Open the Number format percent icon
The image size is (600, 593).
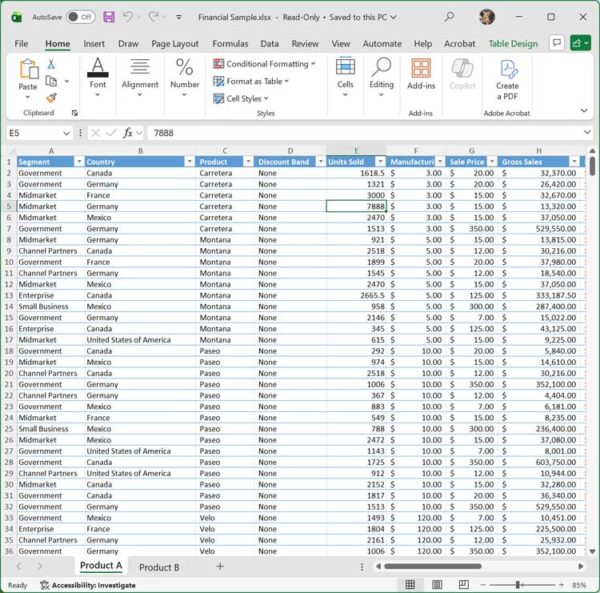[184, 67]
